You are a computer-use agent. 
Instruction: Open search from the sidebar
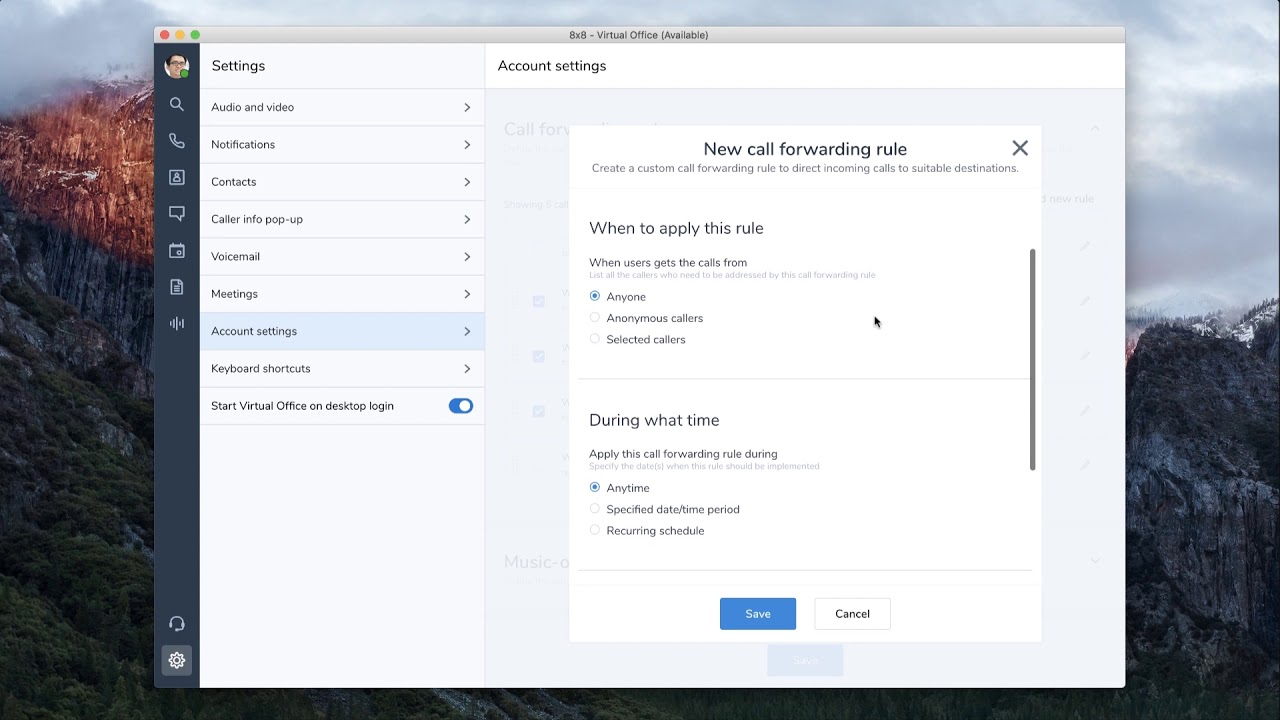tap(177, 104)
